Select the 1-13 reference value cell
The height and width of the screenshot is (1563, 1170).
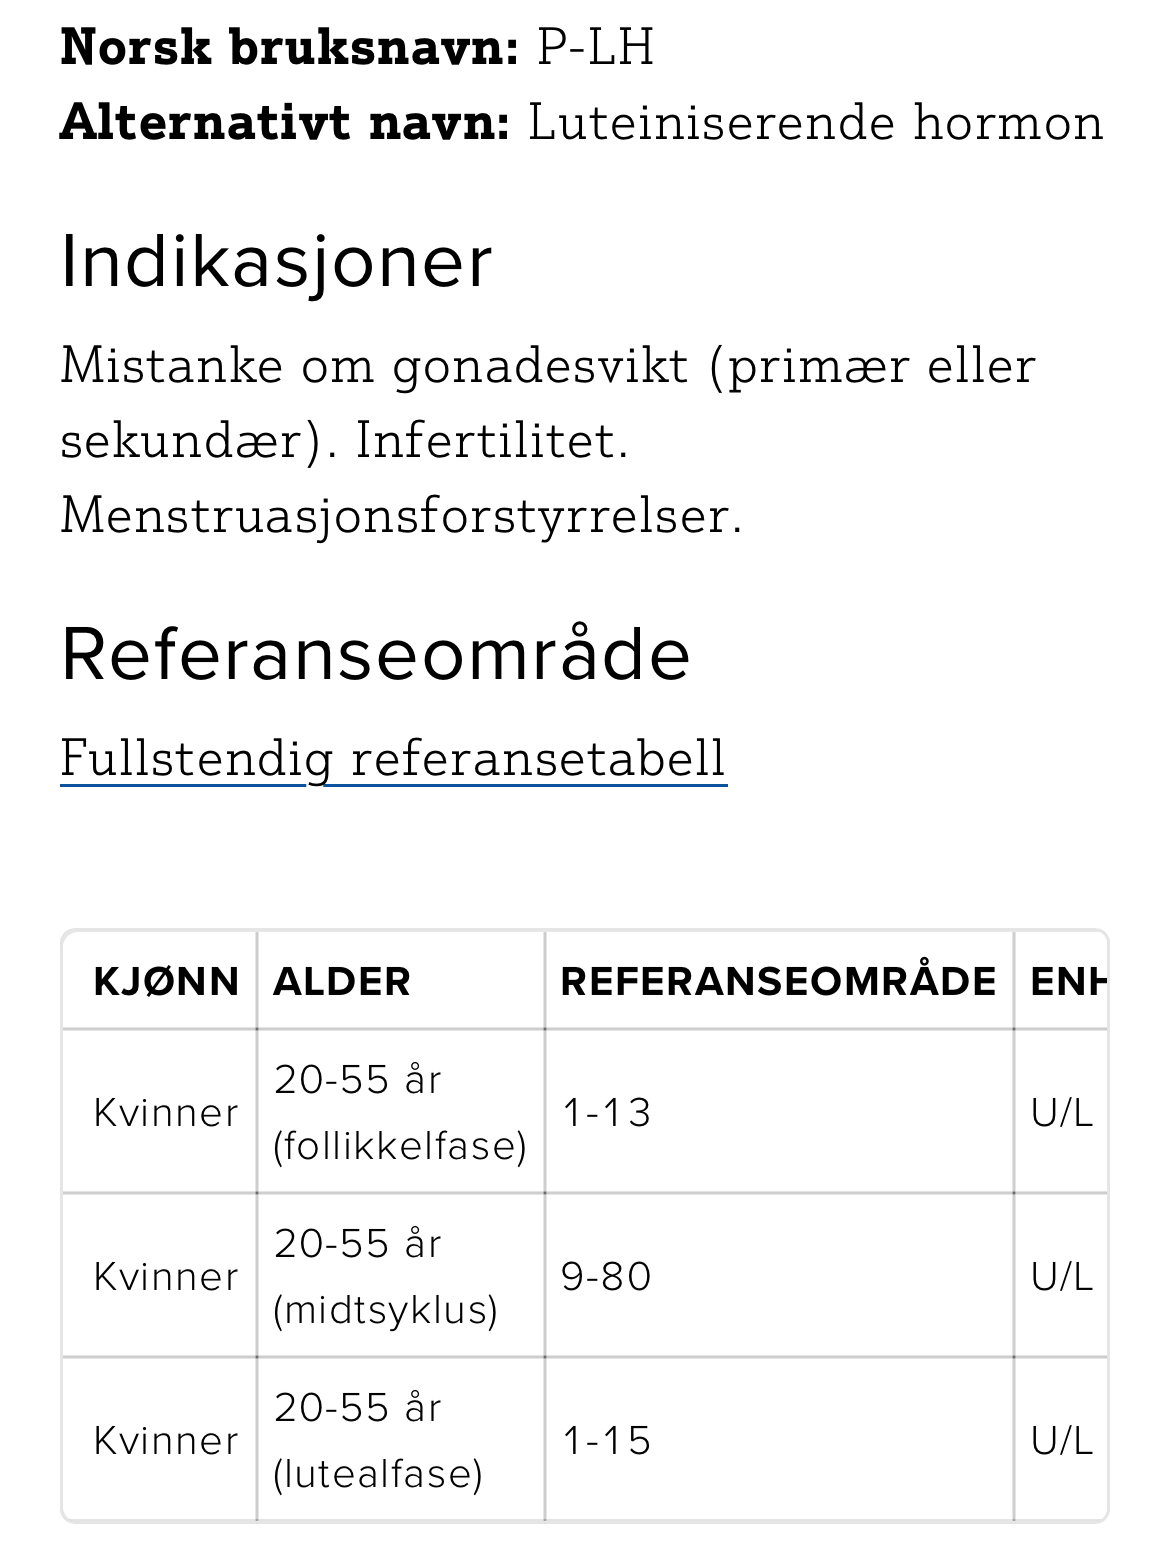point(607,1113)
